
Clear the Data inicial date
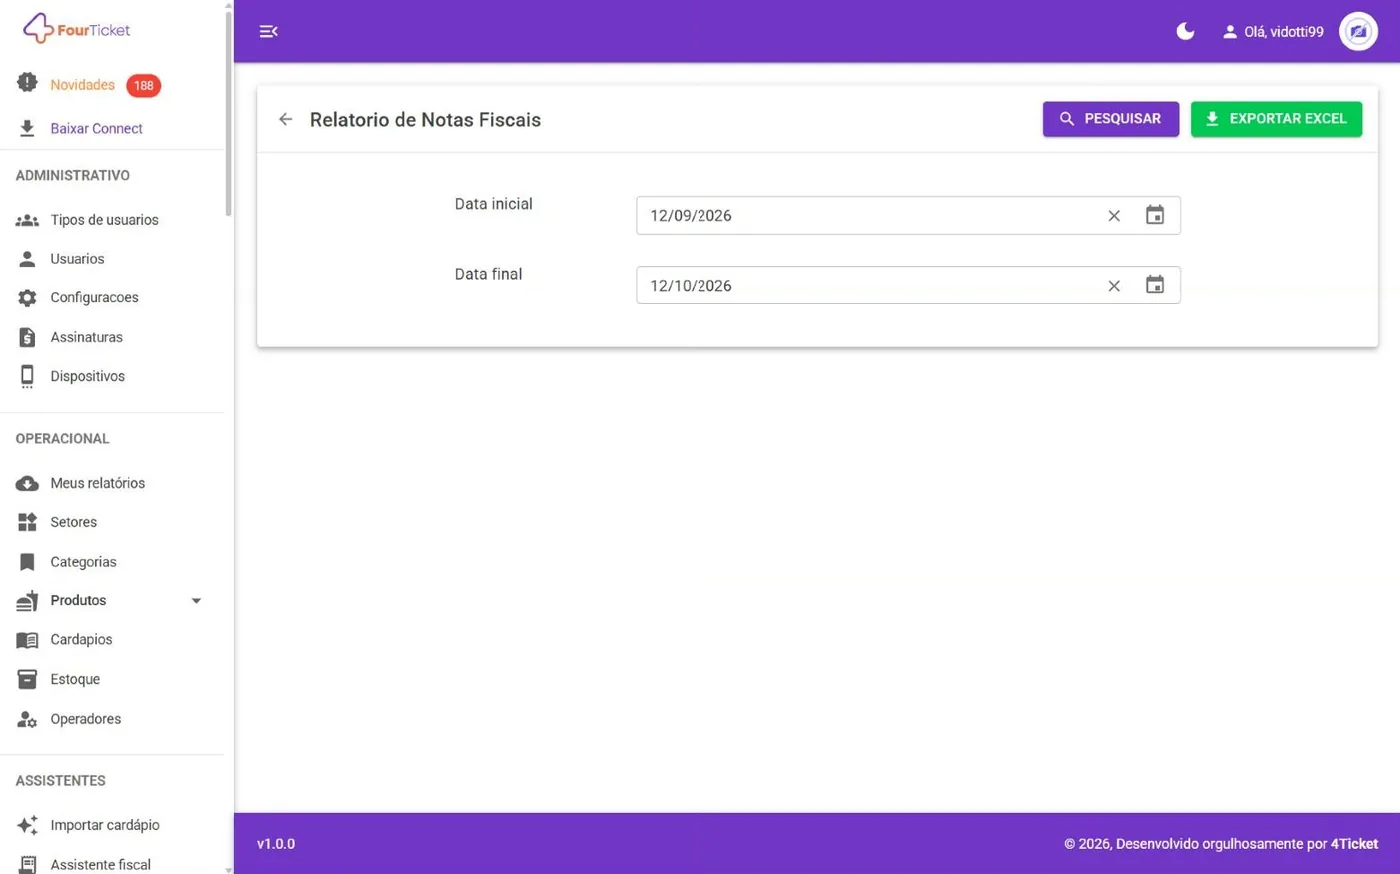click(1114, 216)
